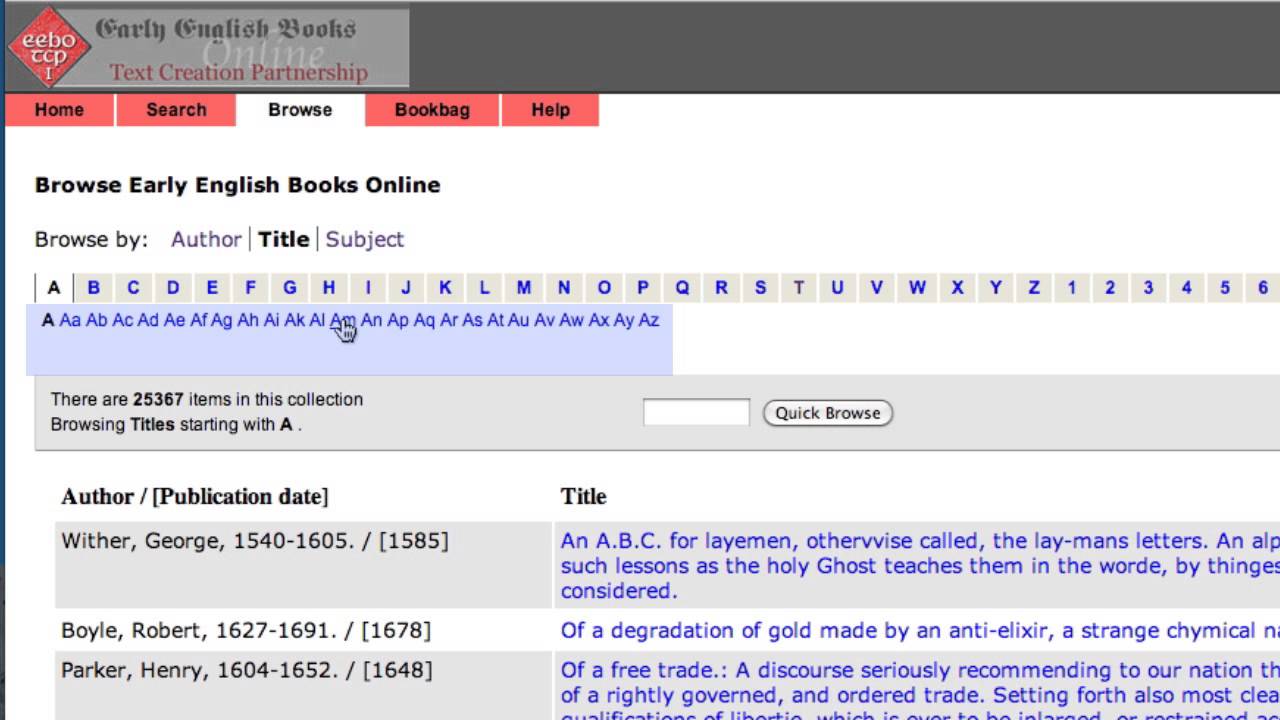The width and height of the screenshot is (1280, 720).
Task: Open the Help tab
Action: coord(550,110)
